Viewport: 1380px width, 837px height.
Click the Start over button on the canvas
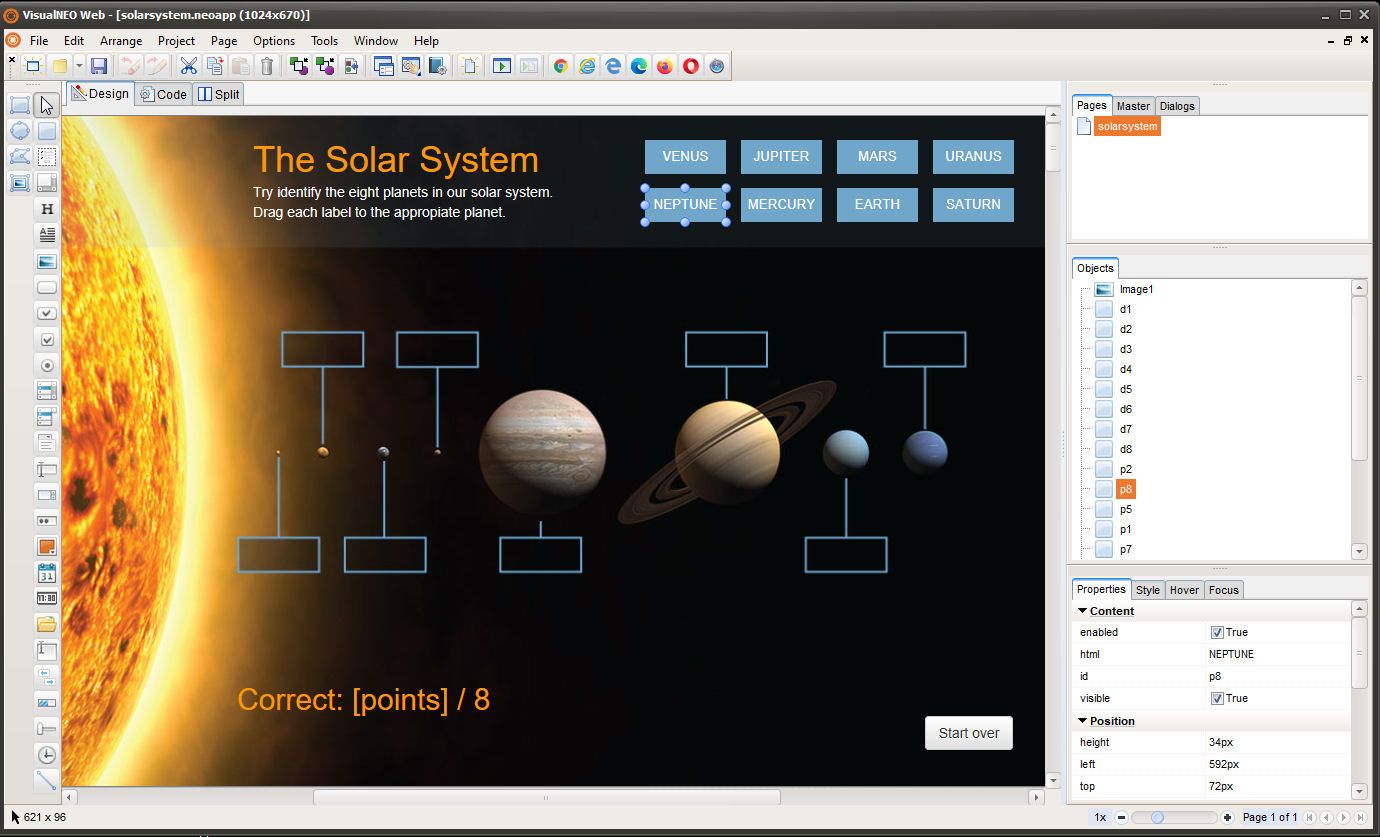pos(968,733)
